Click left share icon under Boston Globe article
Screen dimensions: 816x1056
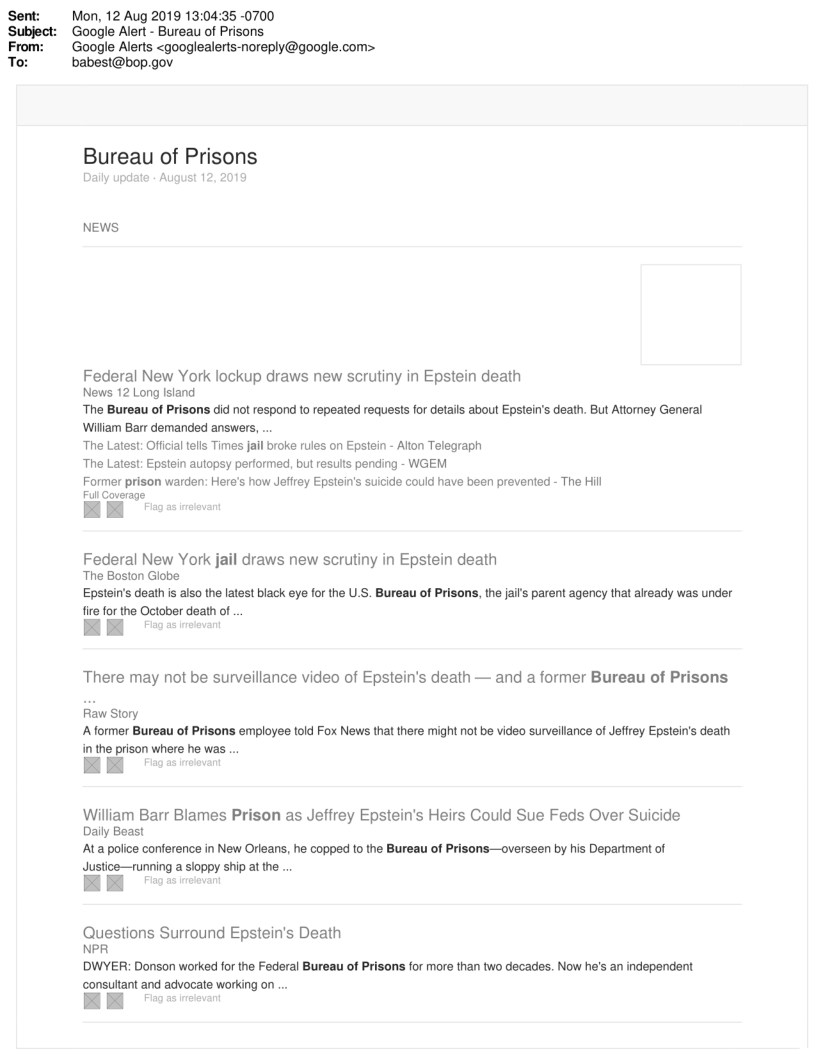pos(92,628)
